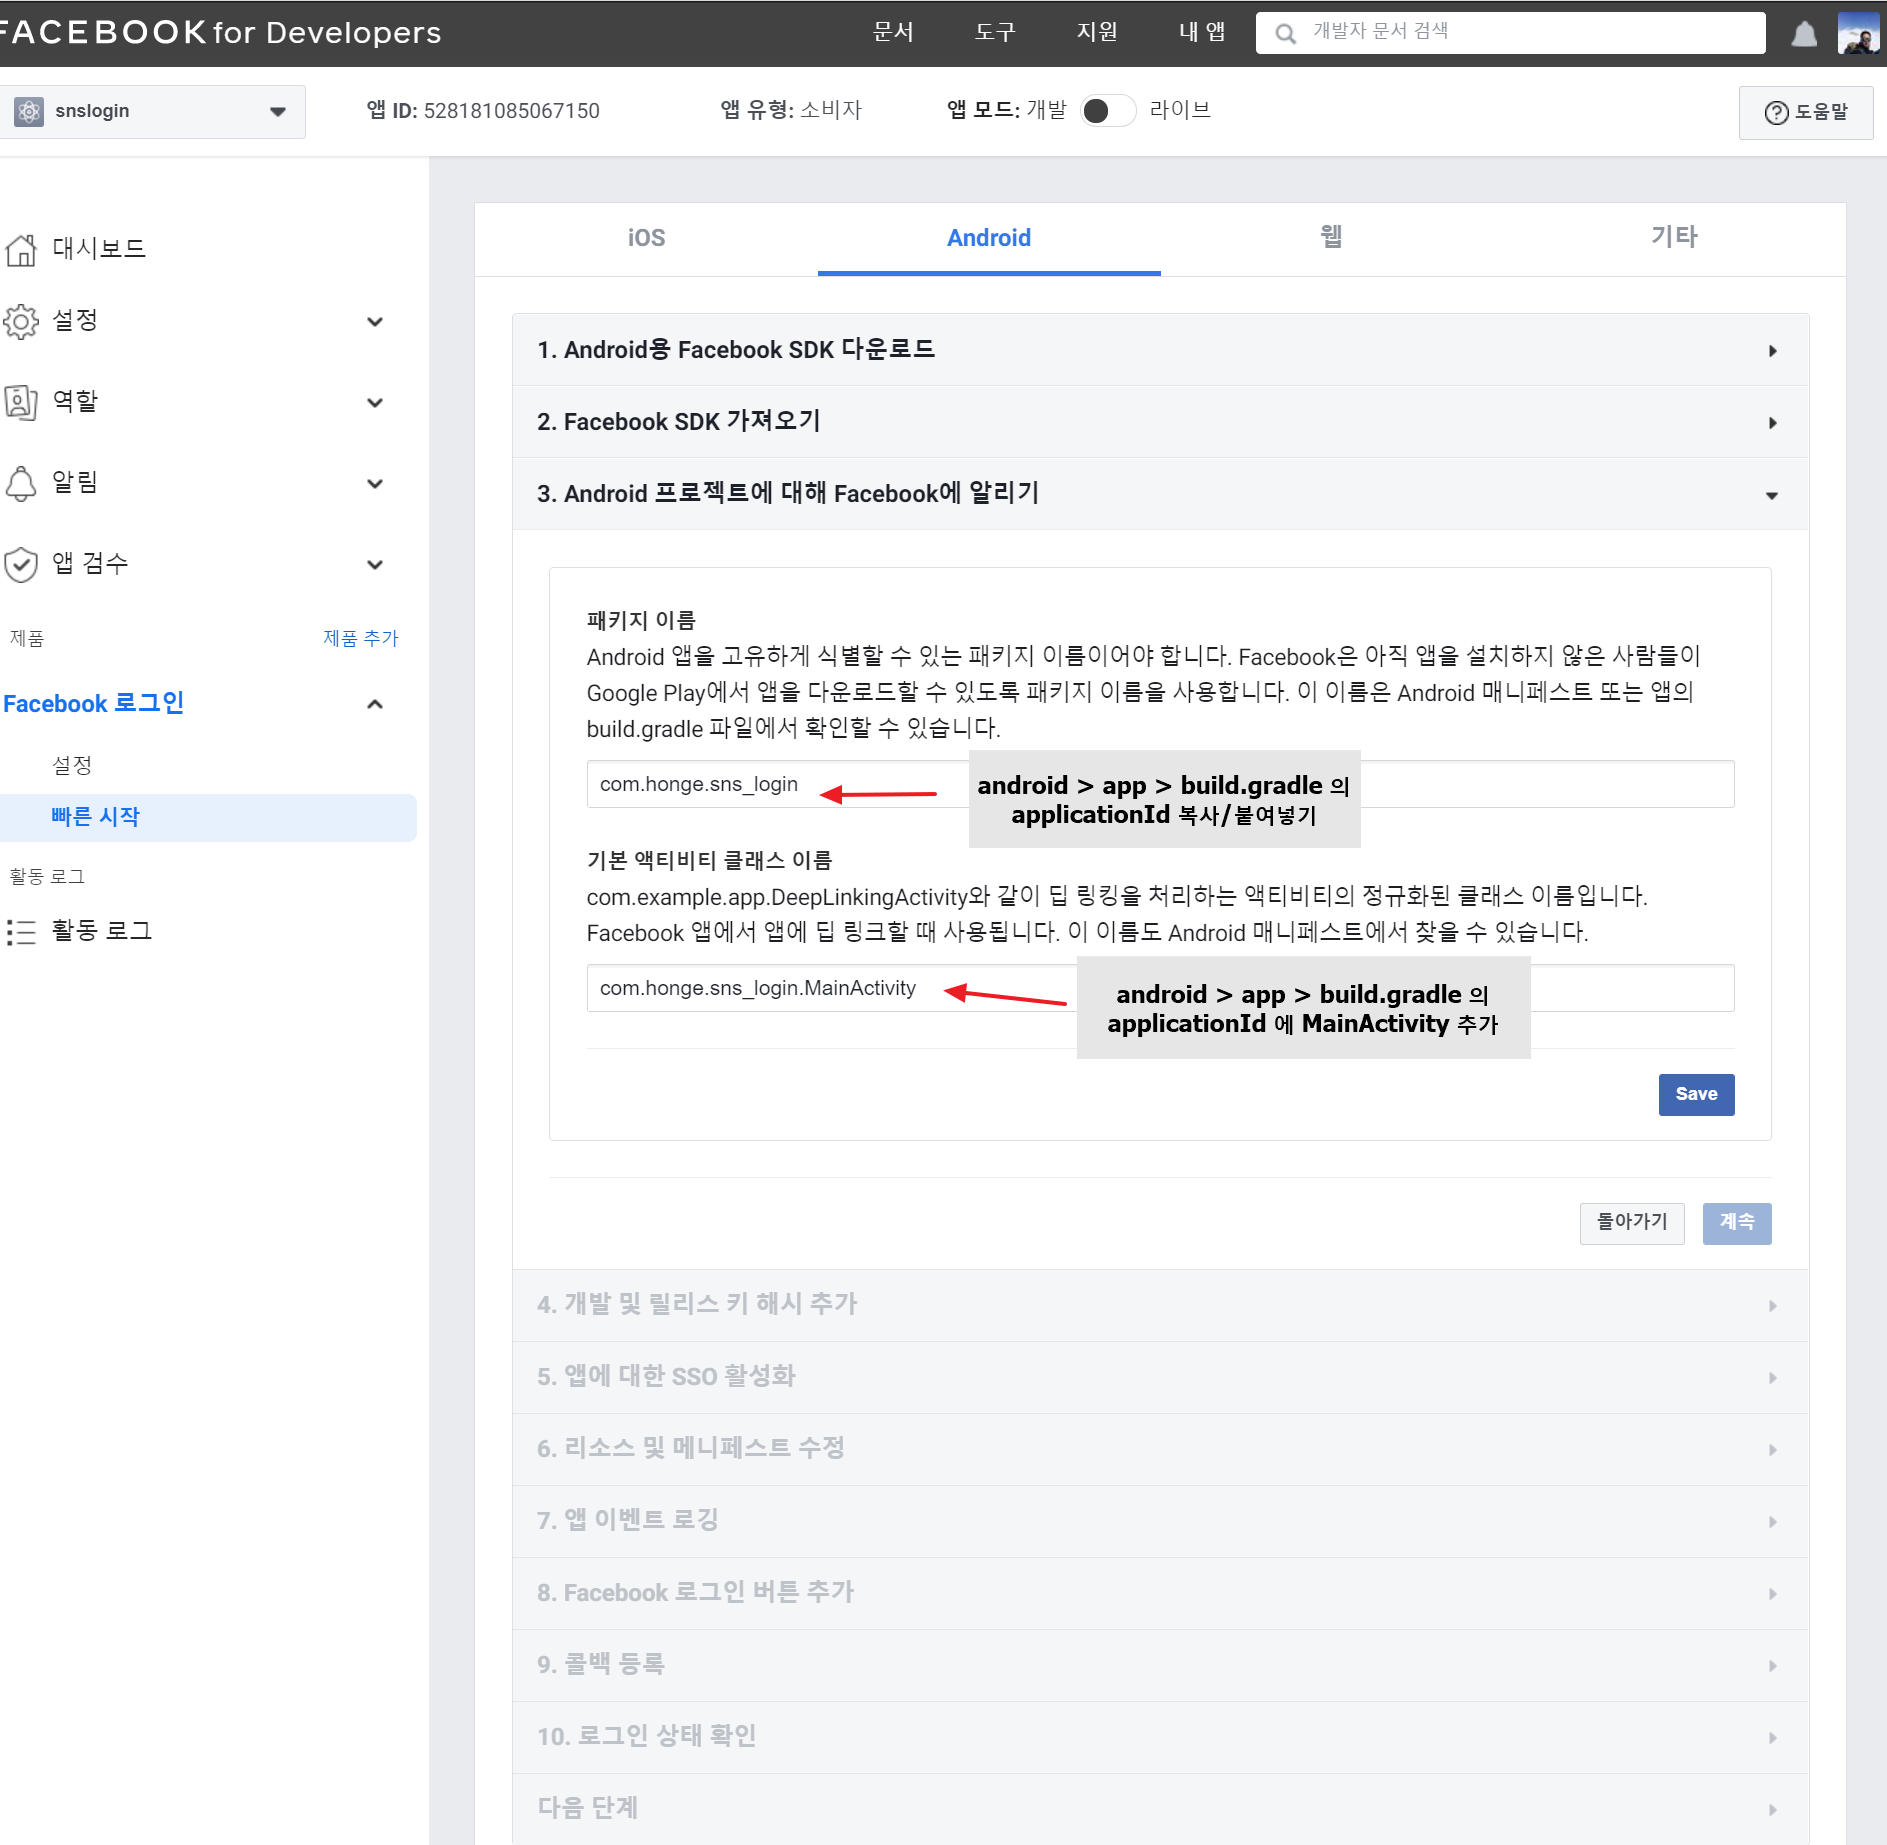Open 설정 under Facebook 로그인
Screen dimensions: 1887x1845
pyautogui.click(x=72, y=766)
